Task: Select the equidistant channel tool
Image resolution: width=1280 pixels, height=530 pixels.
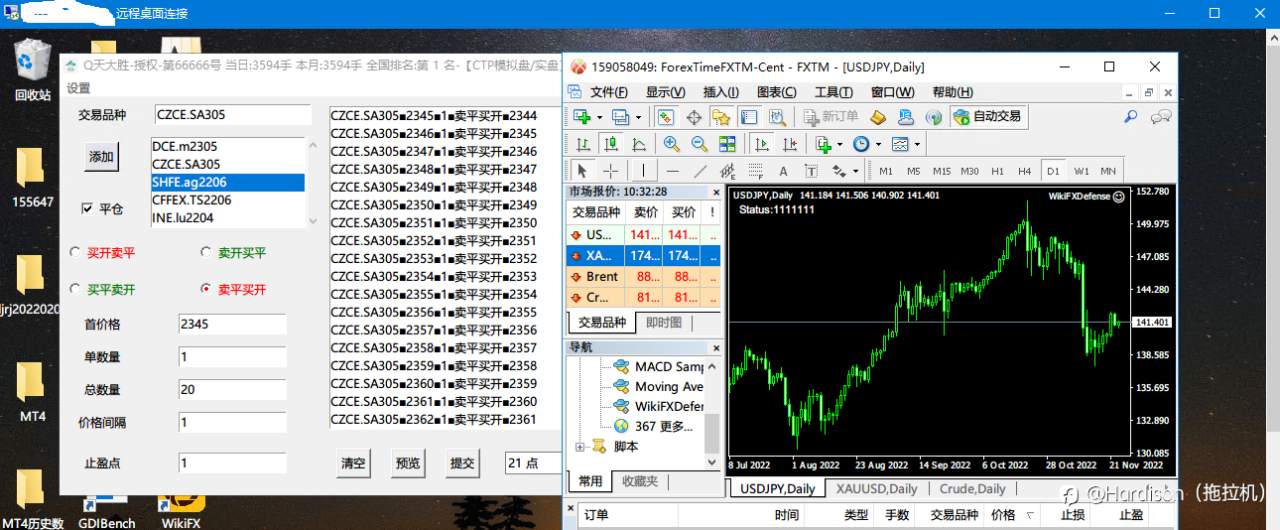Action: click(x=728, y=171)
